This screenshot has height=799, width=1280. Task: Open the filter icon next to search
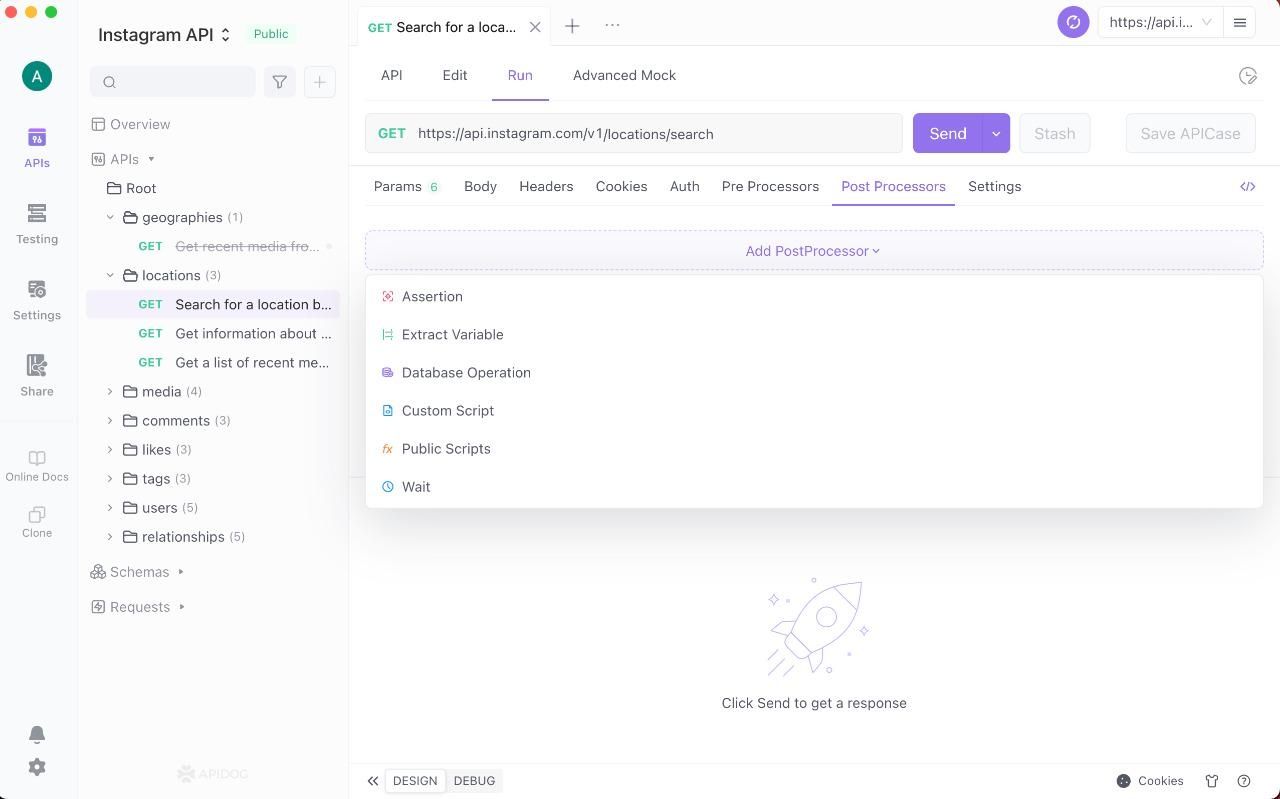tap(280, 82)
